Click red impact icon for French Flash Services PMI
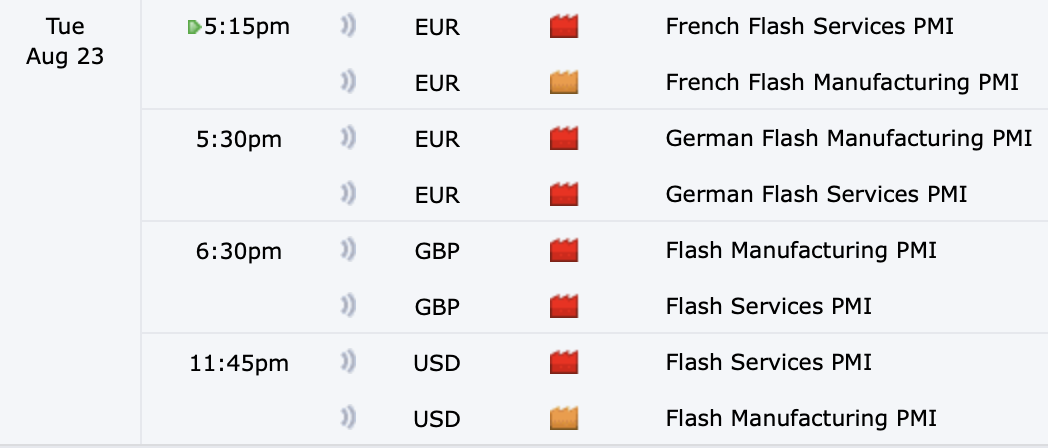The width and height of the screenshot is (1048, 448). 564,27
